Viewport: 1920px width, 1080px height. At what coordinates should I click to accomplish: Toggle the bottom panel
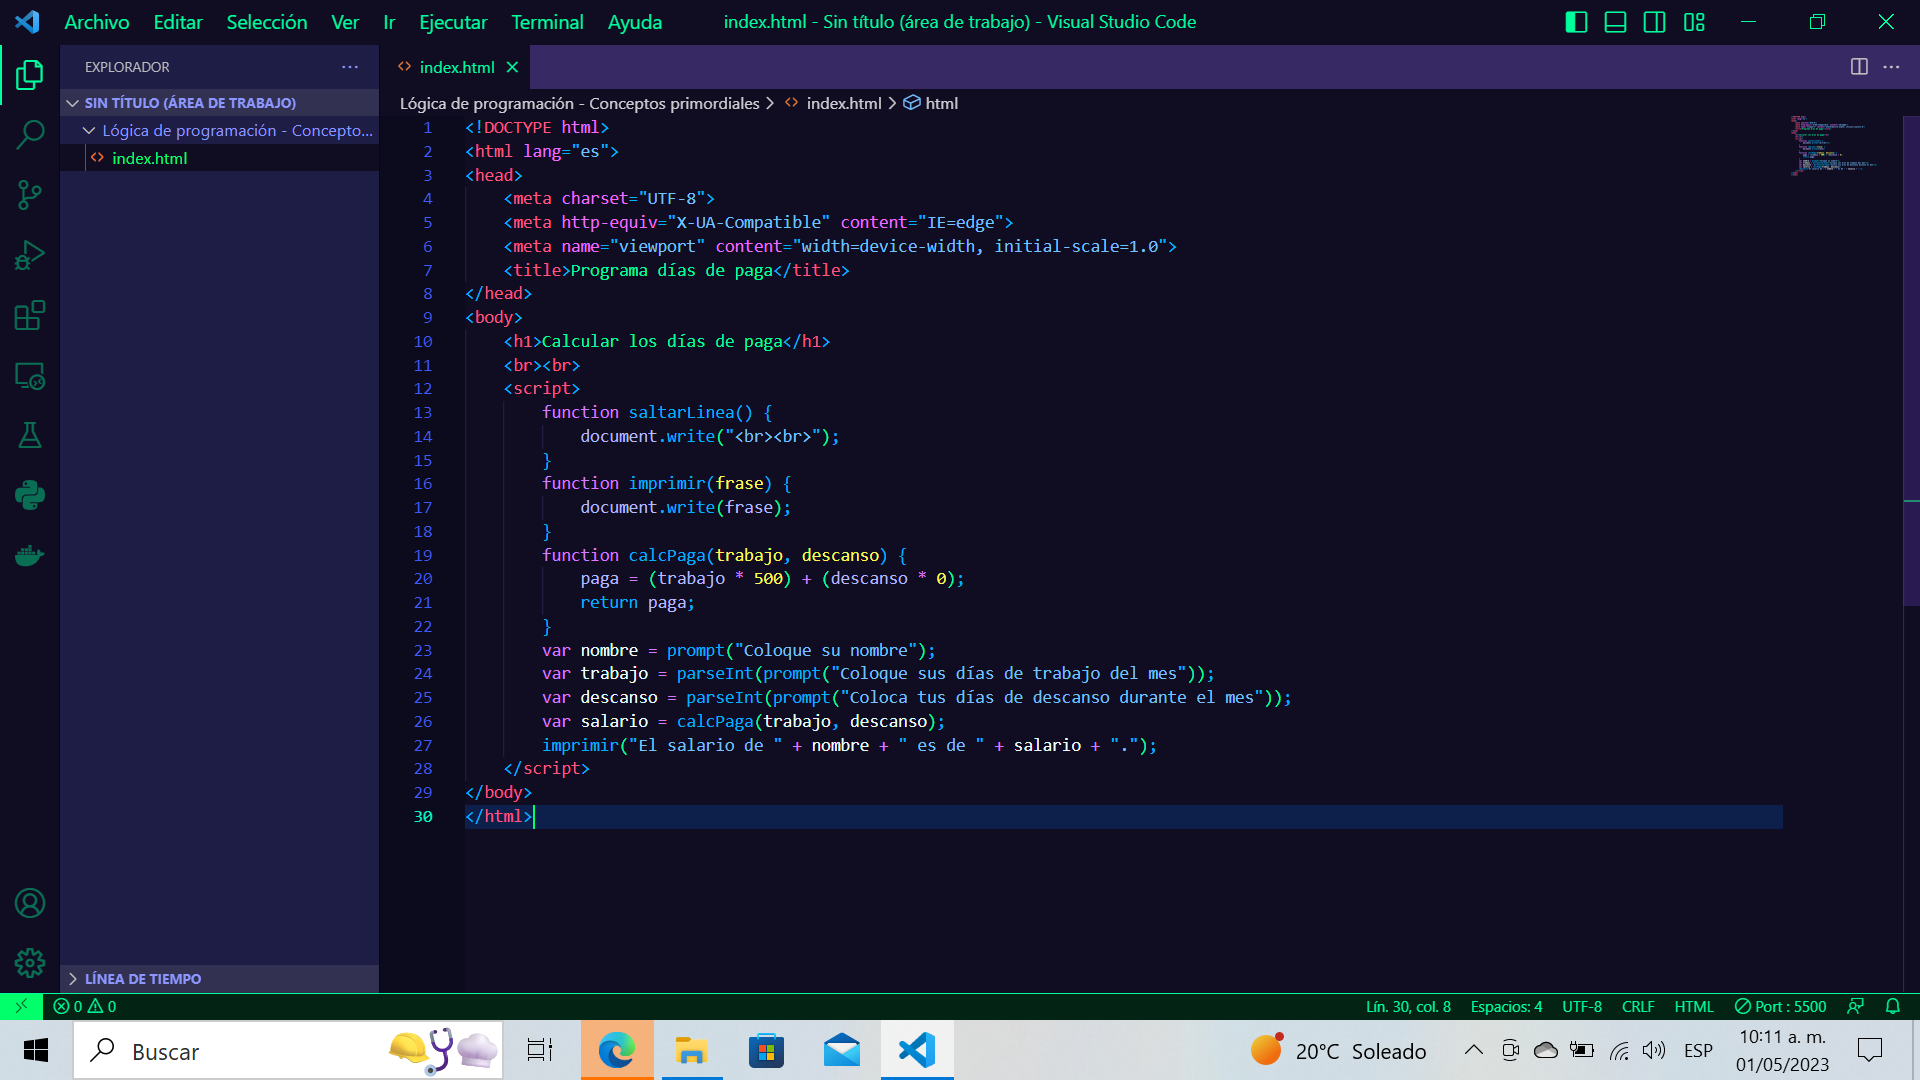point(1615,22)
